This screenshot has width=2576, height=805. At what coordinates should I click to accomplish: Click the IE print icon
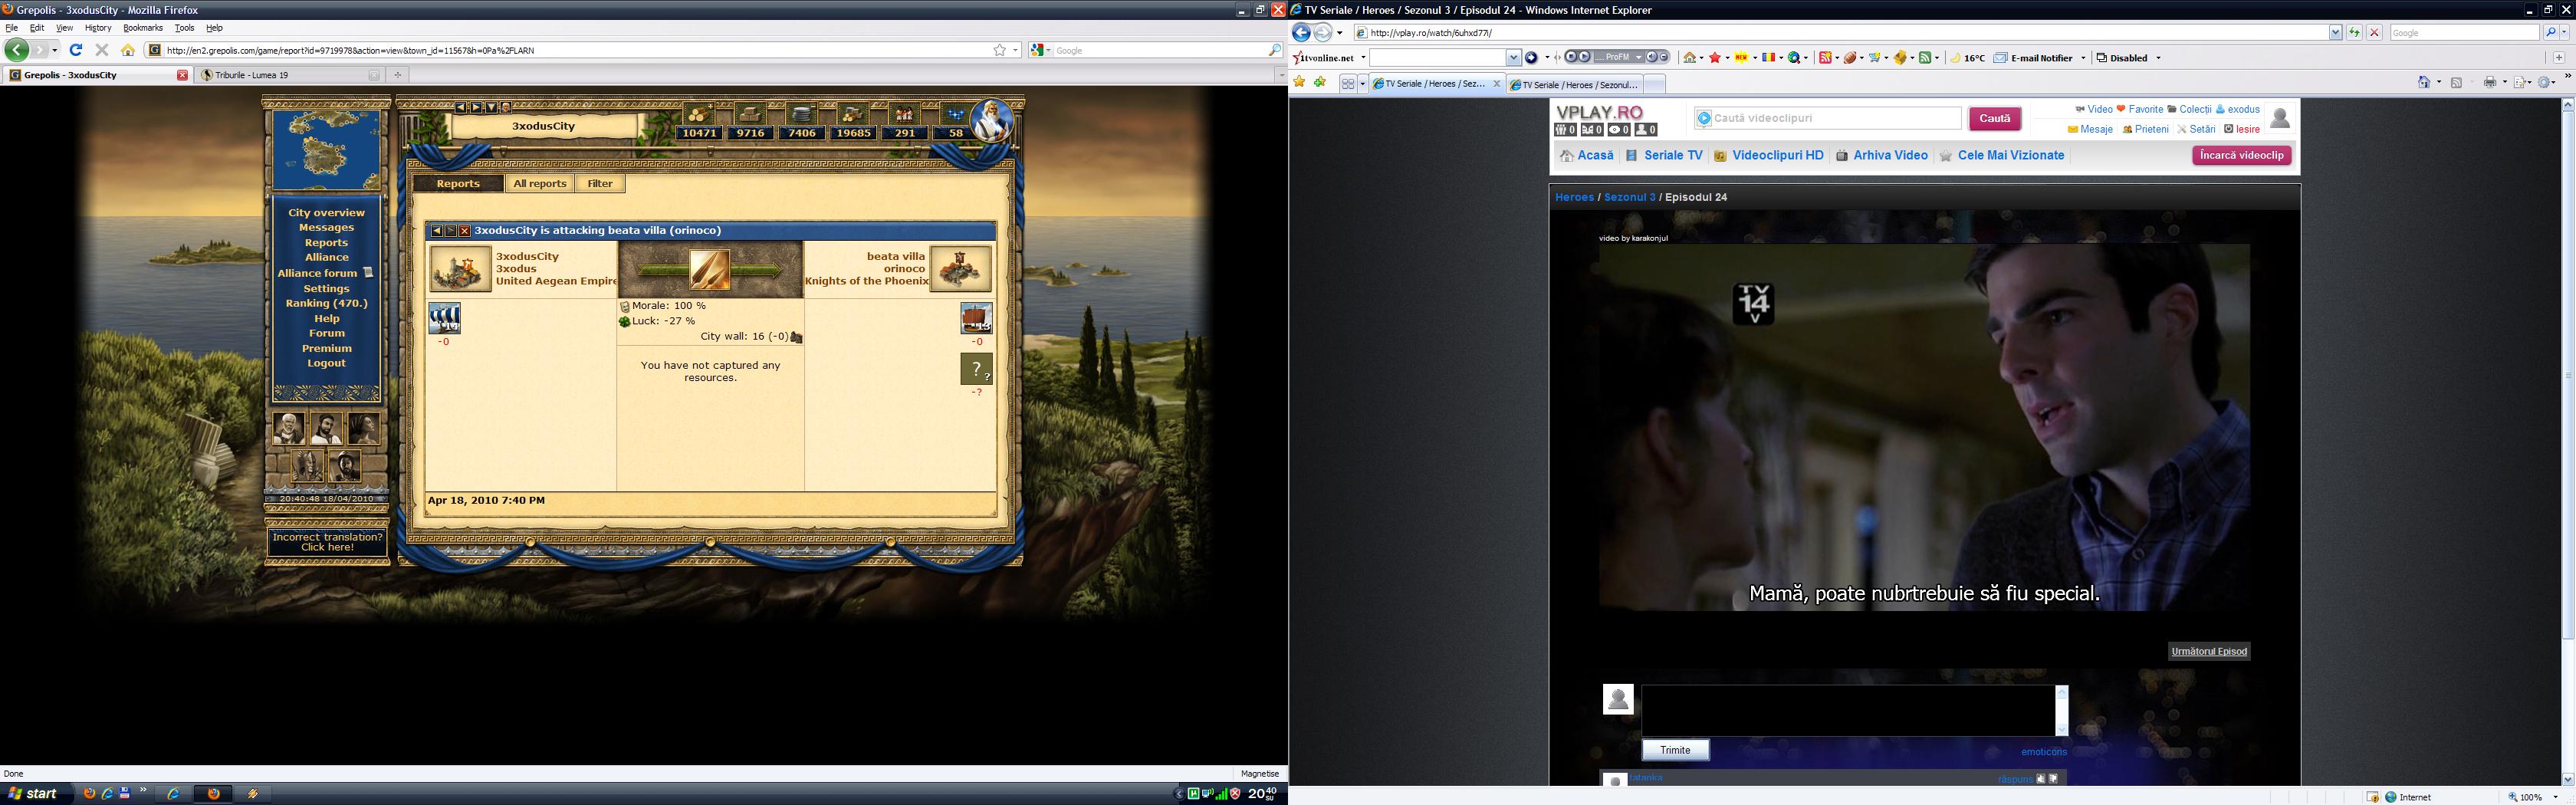[2490, 83]
